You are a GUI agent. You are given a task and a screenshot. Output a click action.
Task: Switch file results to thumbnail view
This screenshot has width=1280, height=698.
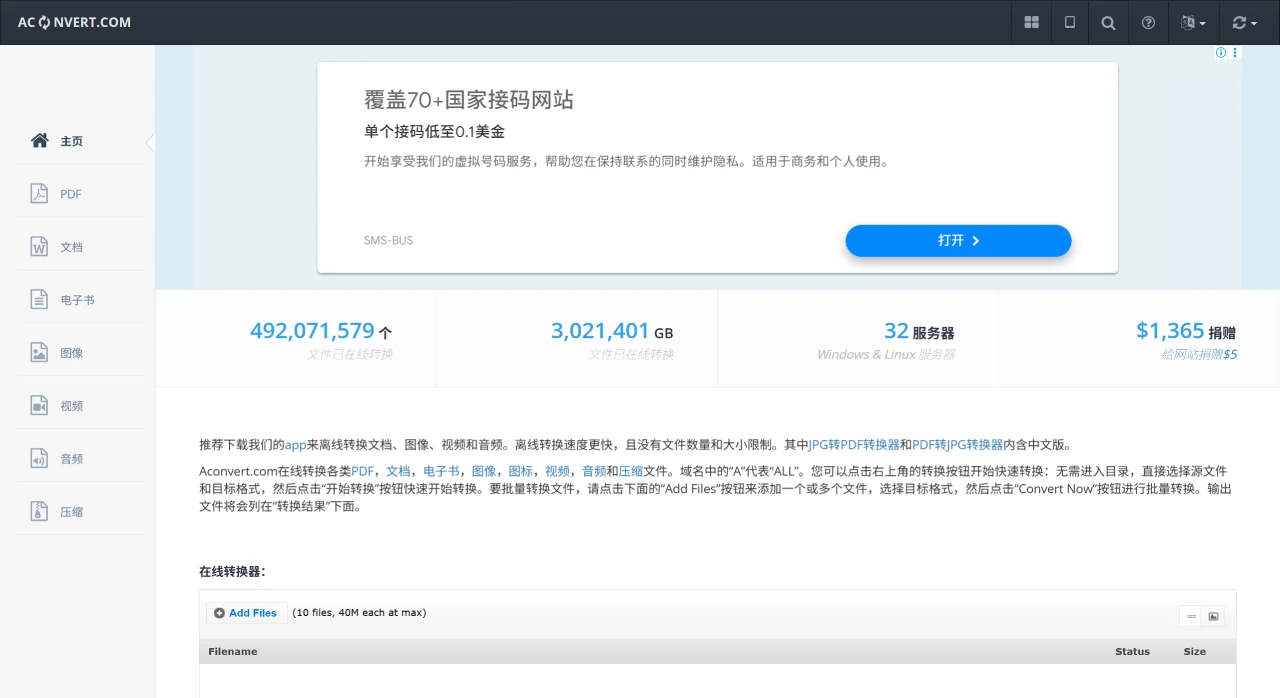click(x=1214, y=616)
